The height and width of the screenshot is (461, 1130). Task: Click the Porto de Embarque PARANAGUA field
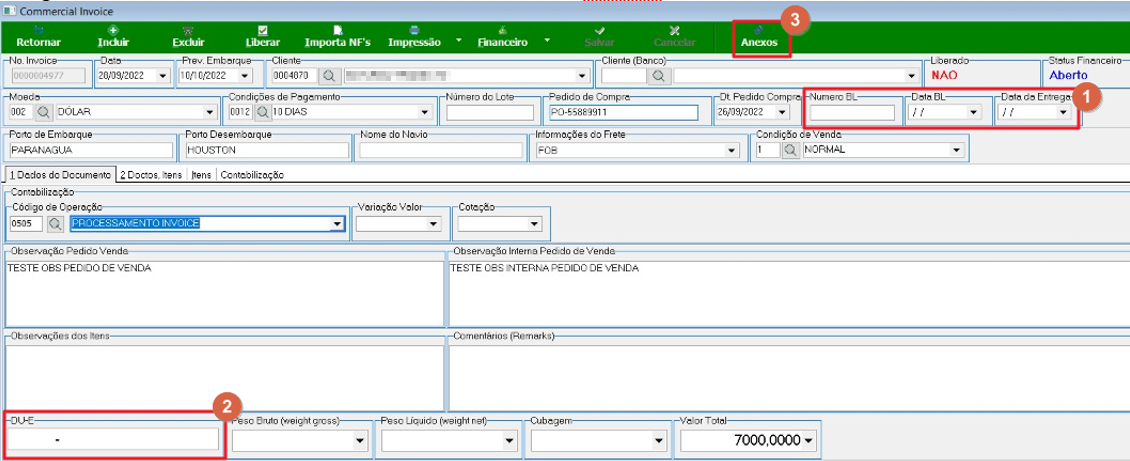point(92,150)
